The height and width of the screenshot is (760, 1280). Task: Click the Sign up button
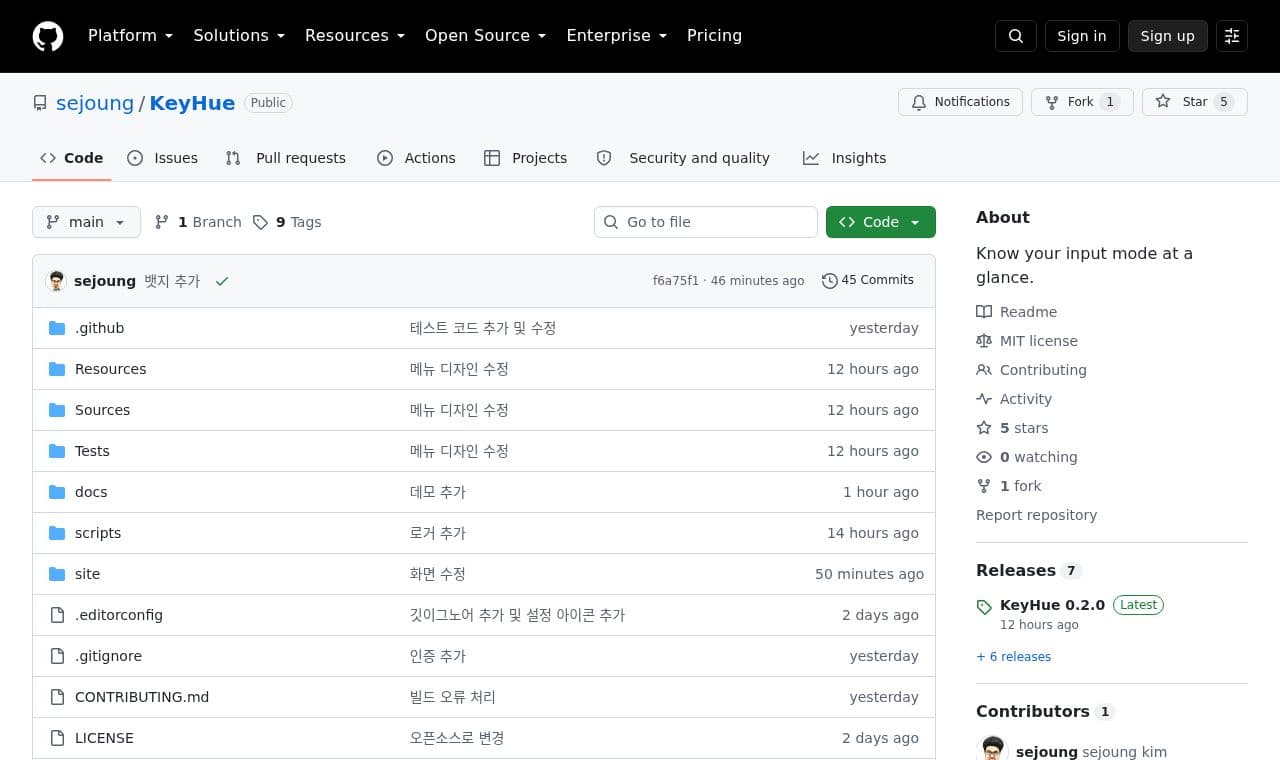pos(1168,36)
